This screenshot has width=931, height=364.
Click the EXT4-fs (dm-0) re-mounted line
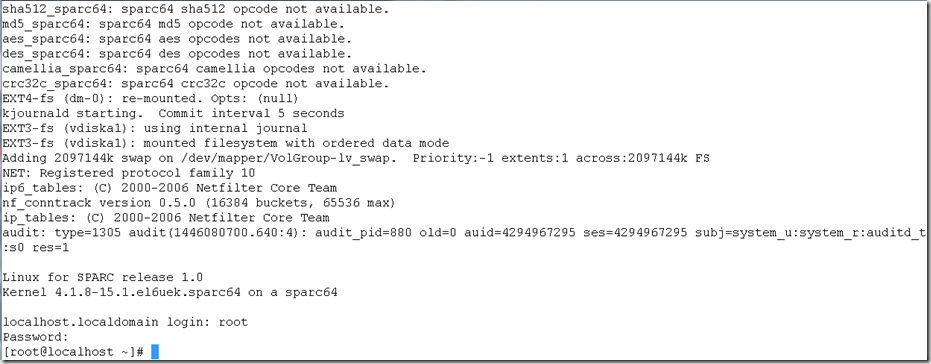(151, 98)
